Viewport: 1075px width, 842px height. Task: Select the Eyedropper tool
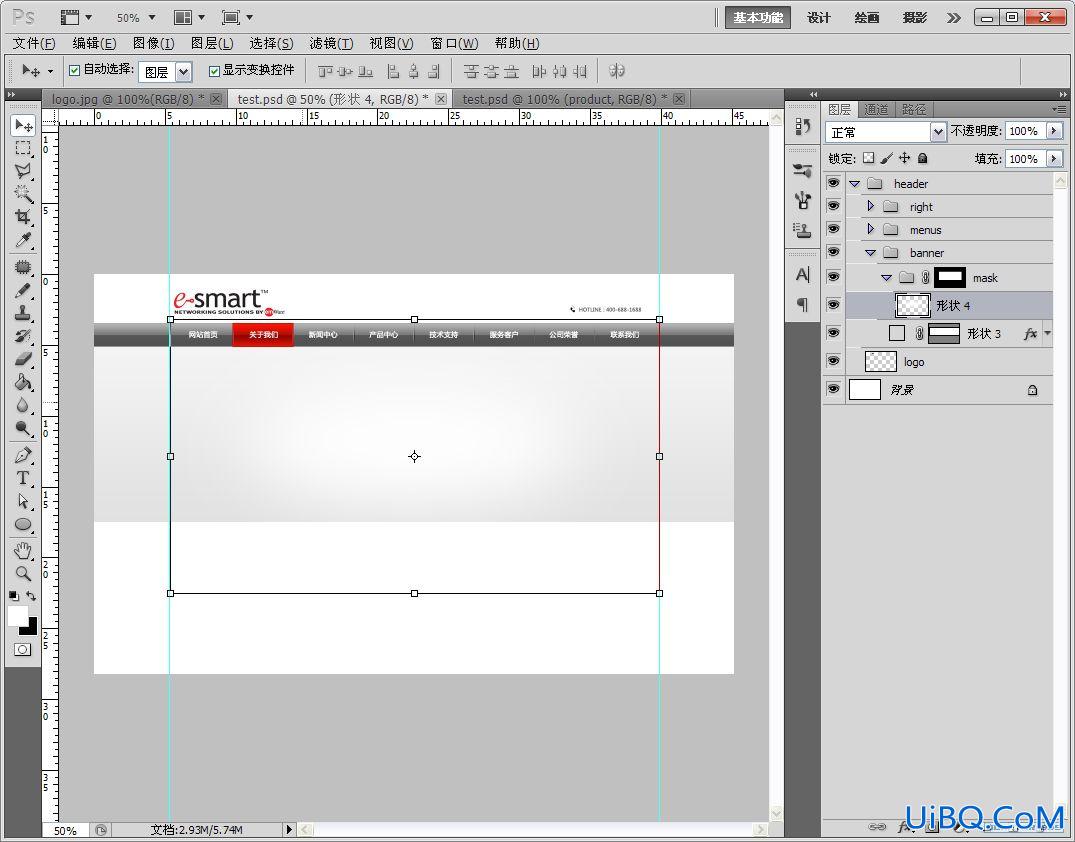pos(23,239)
